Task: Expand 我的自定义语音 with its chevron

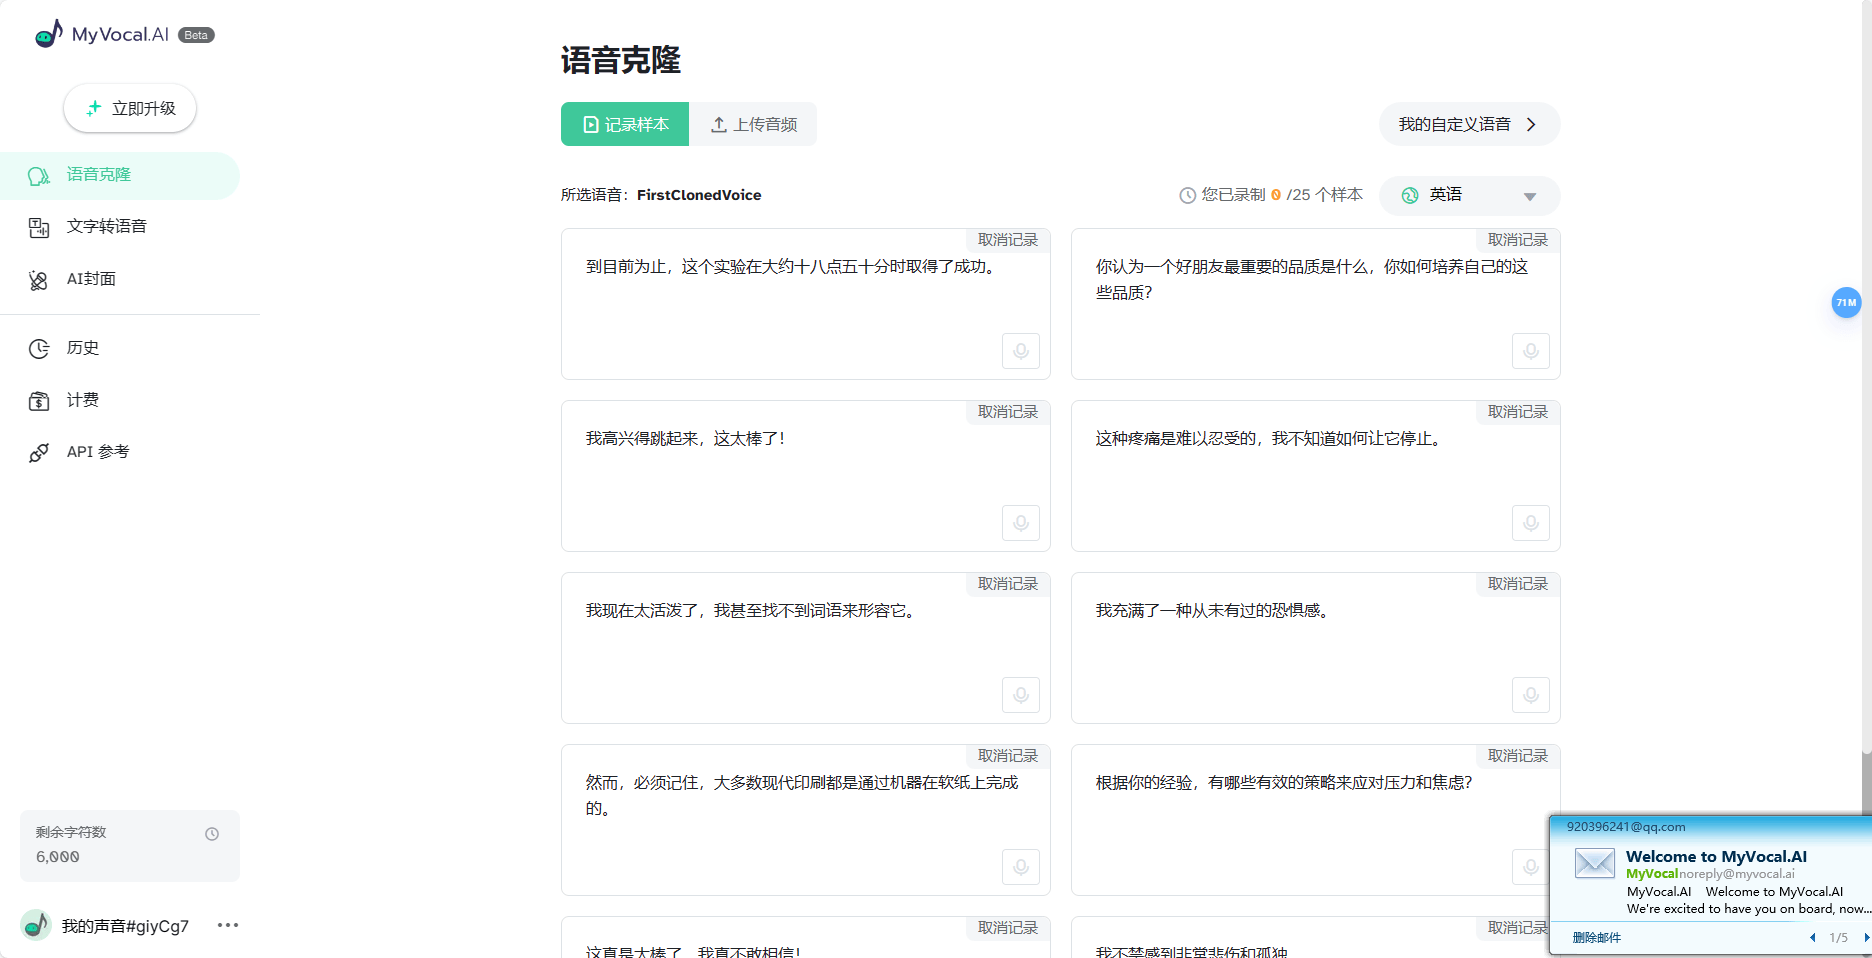Action: 1531,124
